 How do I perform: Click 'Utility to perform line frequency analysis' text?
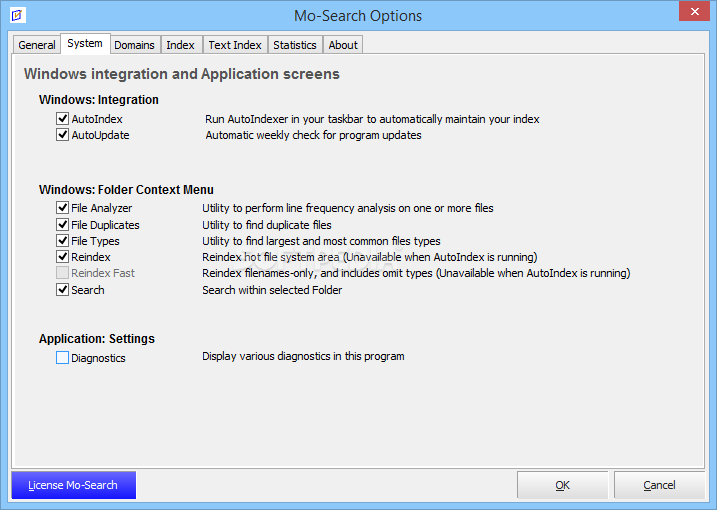pyautogui.click(x=348, y=208)
